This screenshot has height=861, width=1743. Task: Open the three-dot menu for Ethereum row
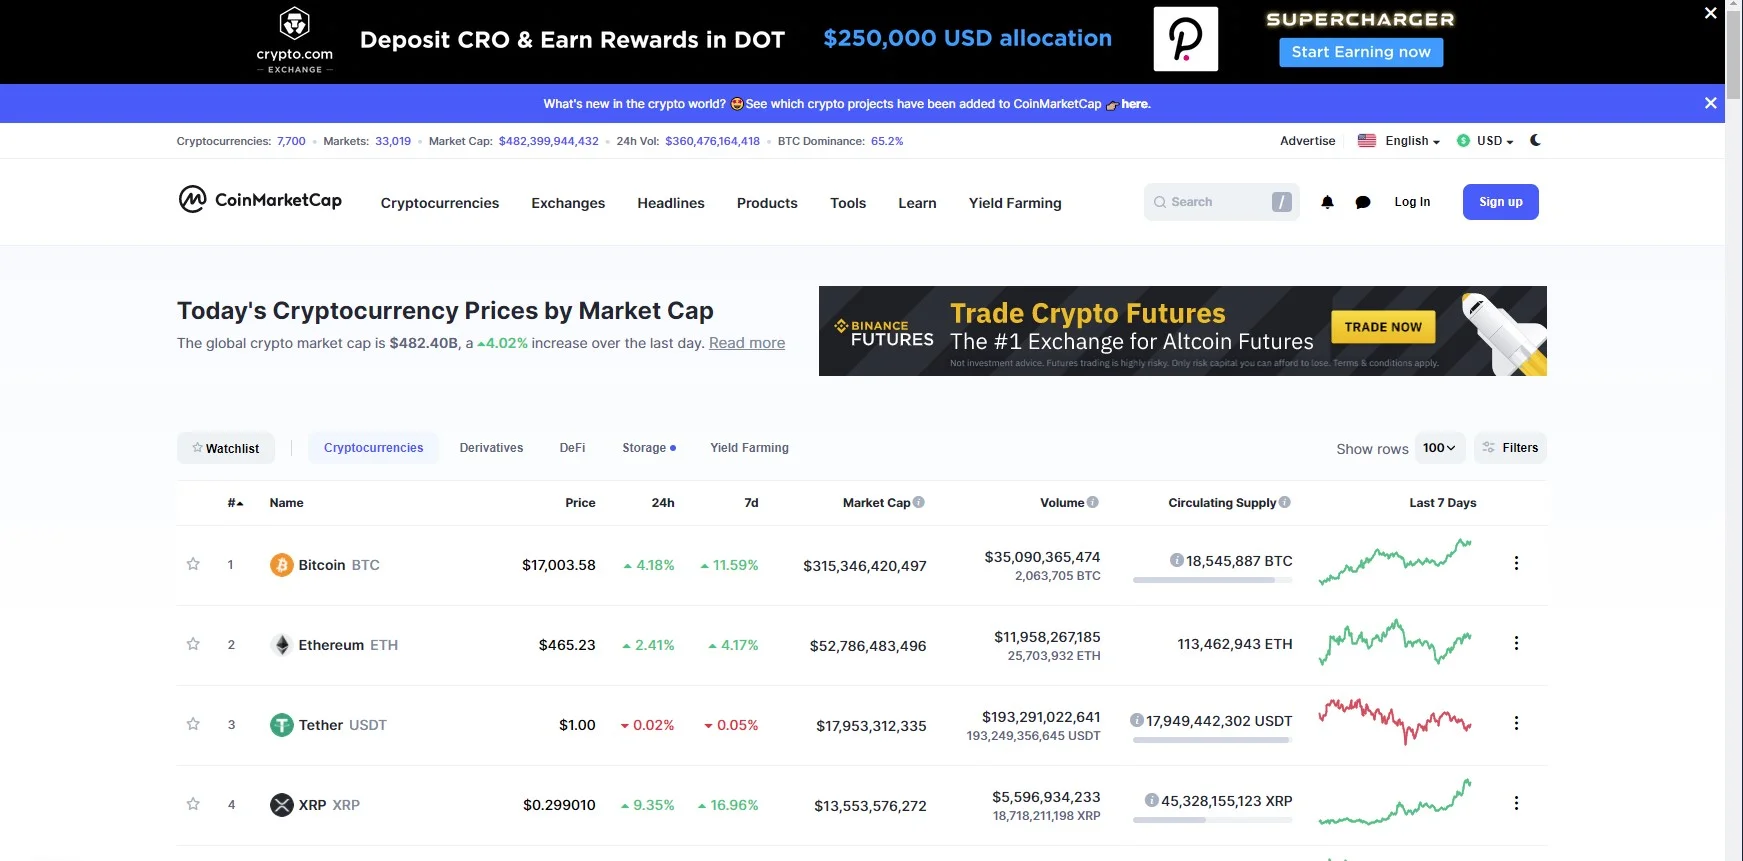click(x=1516, y=643)
